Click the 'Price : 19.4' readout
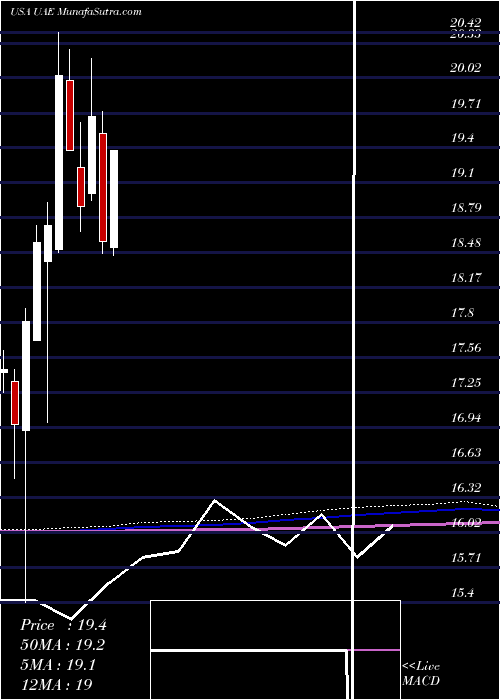Image resolution: width=500 pixels, height=700 pixels. tap(63, 625)
